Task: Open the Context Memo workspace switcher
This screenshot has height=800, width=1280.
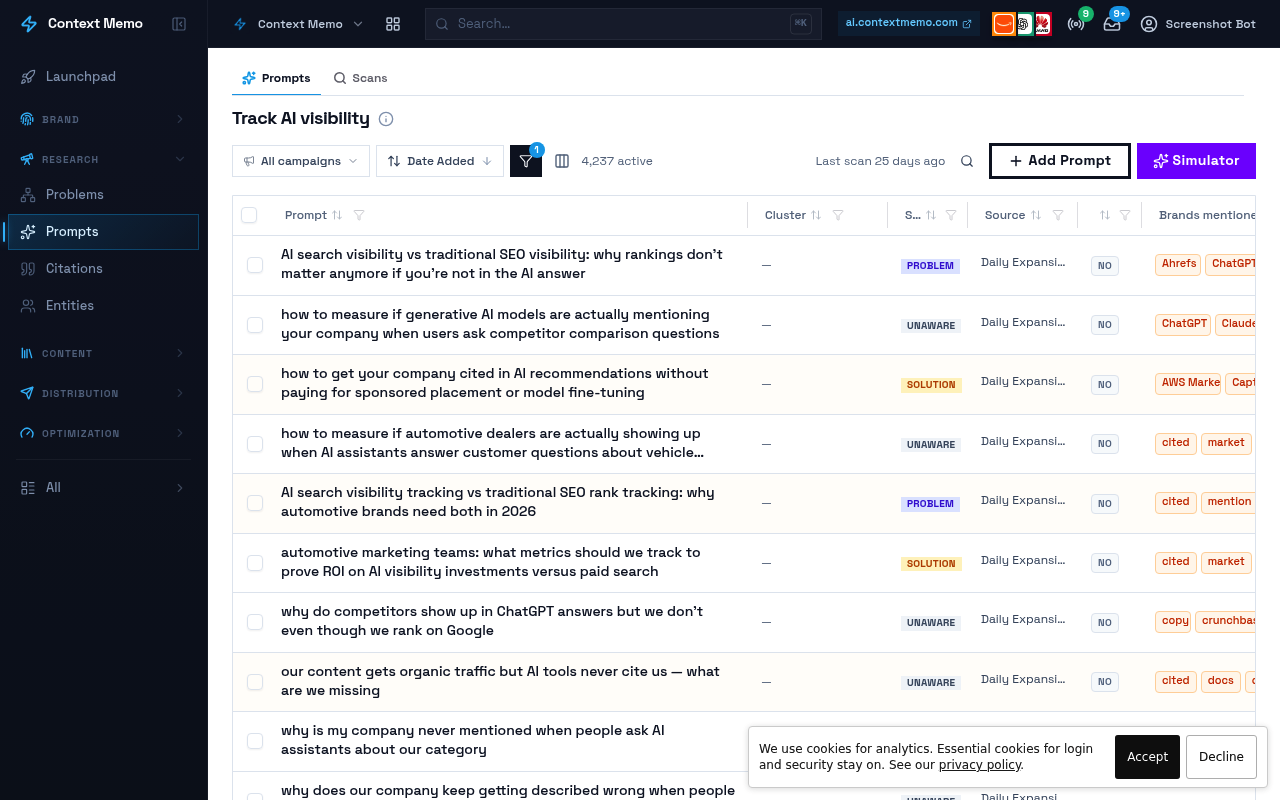Action: (298, 24)
